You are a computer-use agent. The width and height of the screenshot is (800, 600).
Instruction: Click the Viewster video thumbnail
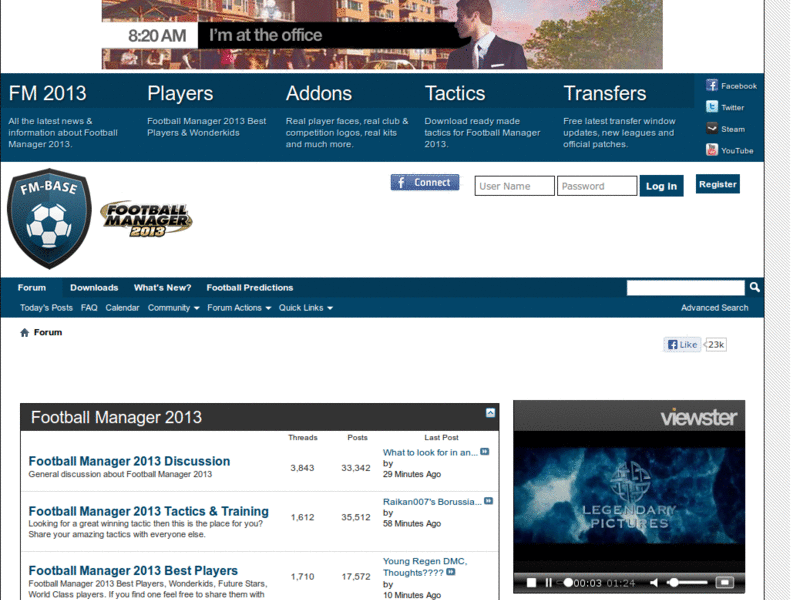(x=629, y=495)
